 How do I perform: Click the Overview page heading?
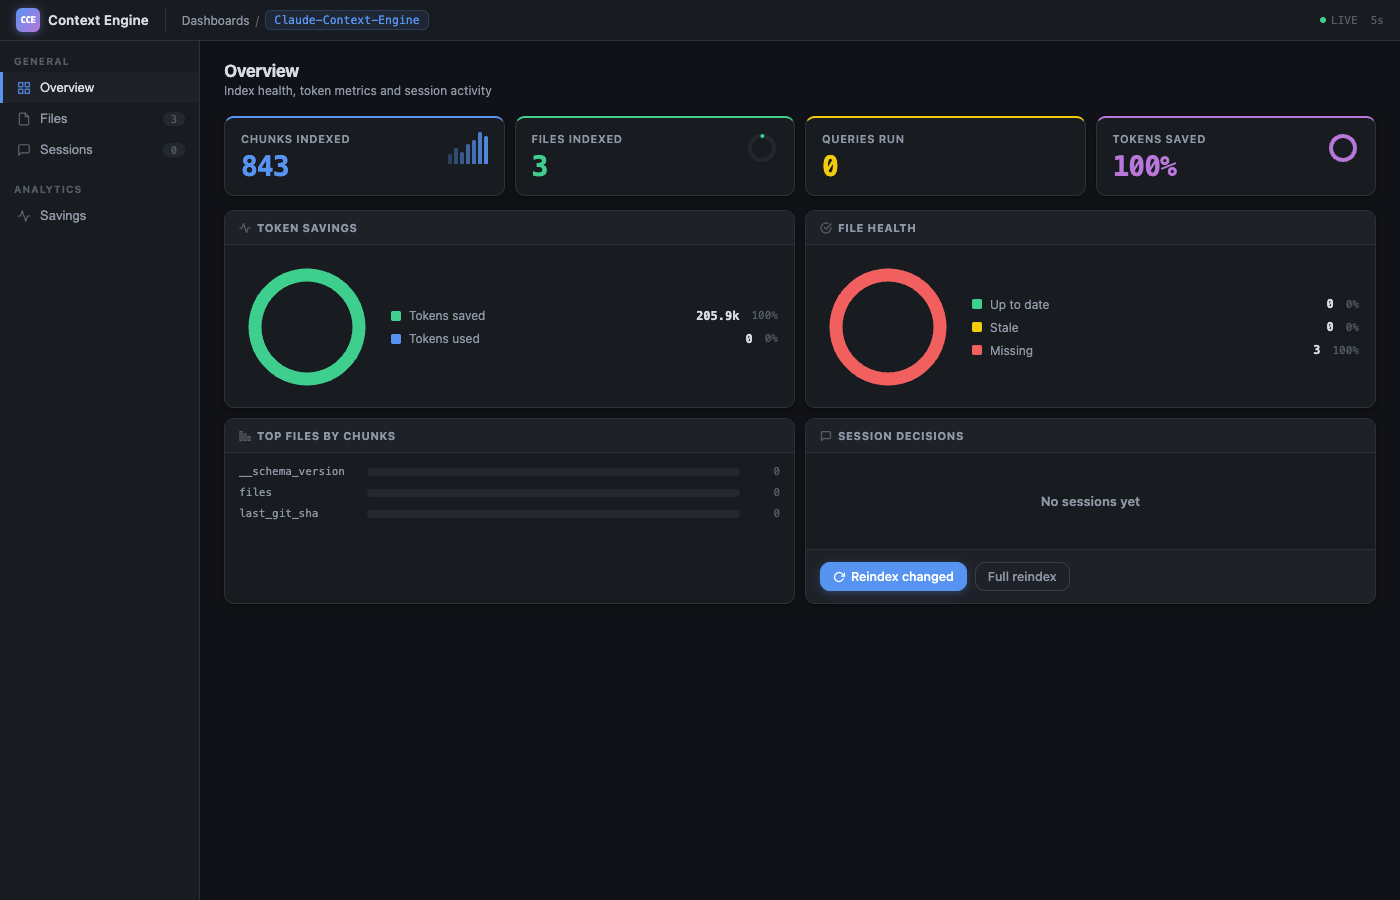click(261, 71)
